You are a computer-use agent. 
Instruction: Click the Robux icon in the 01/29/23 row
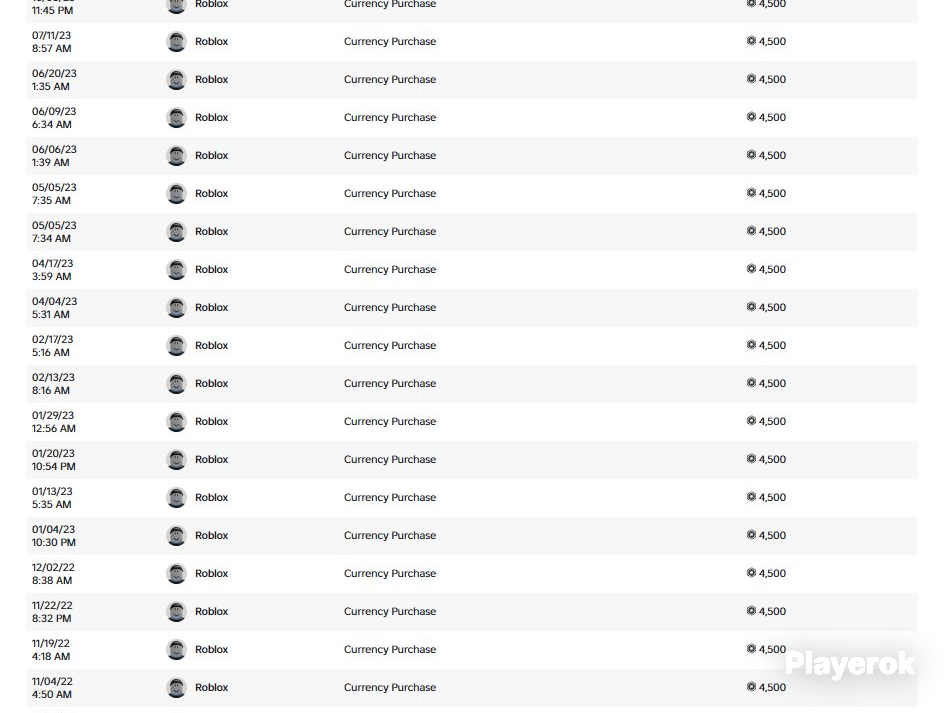click(751, 421)
